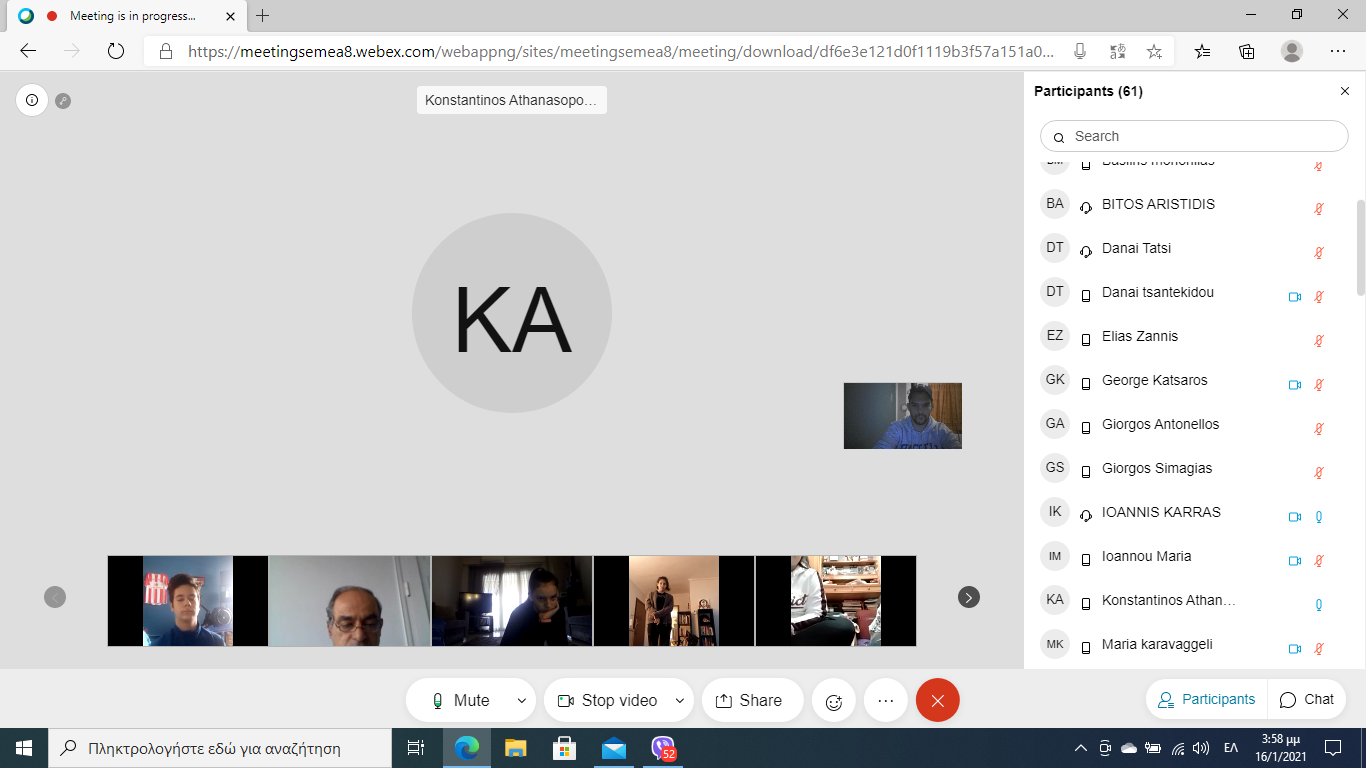
Task: Expand the Mute audio options arrow
Action: (x=521, y=701)
